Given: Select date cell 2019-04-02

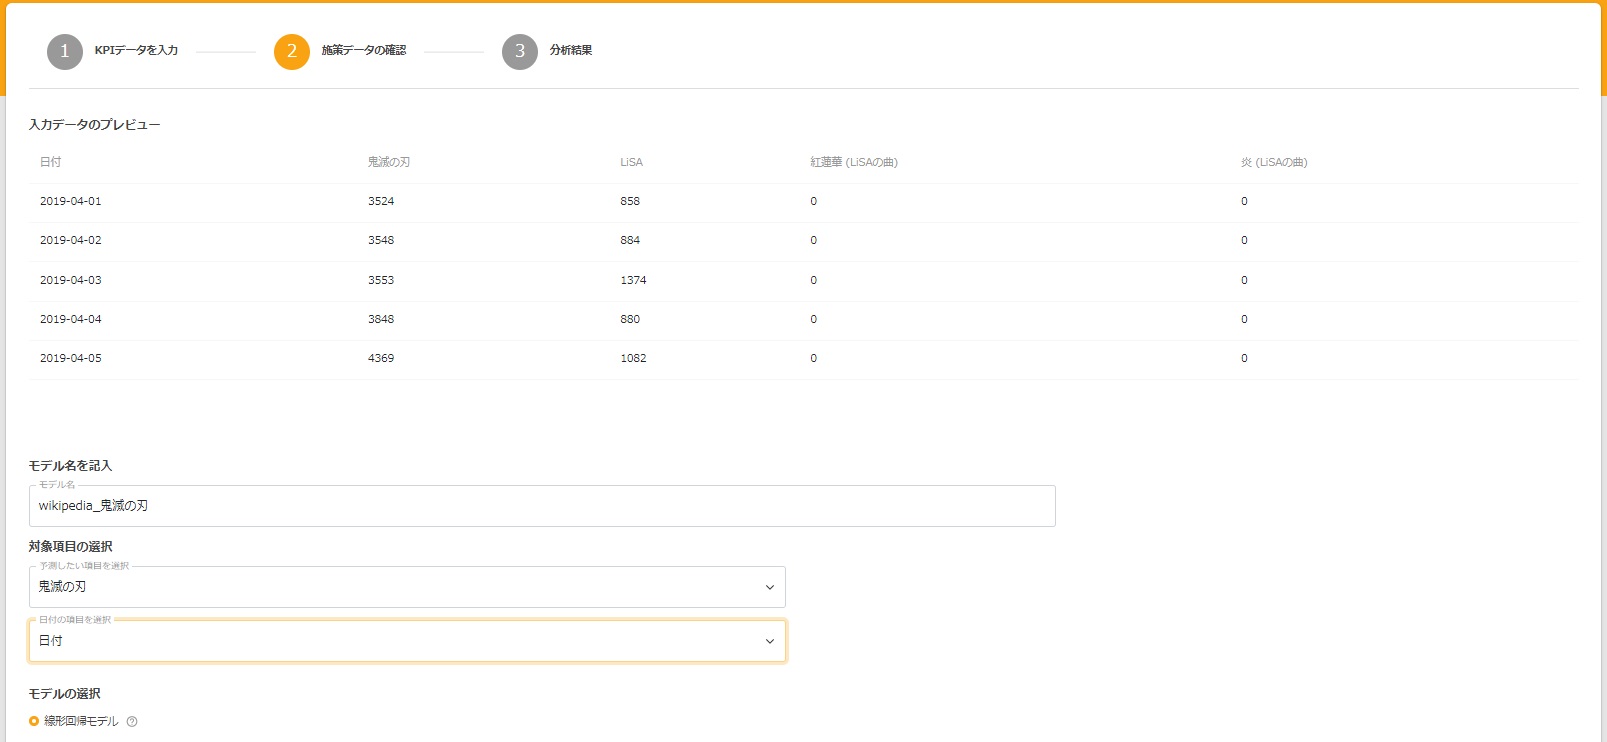Looking at the screenshot, I should (71, 240).
